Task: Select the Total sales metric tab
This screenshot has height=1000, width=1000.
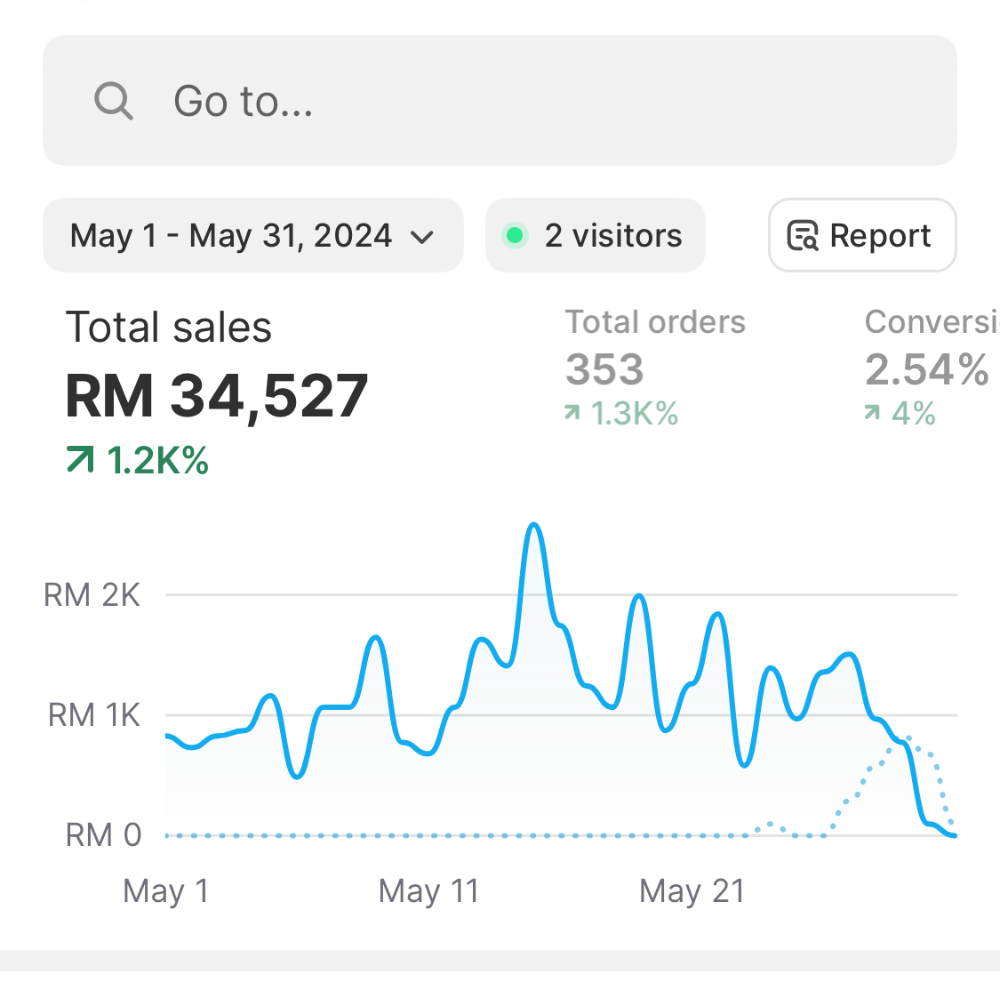Action: click(168, 328)
